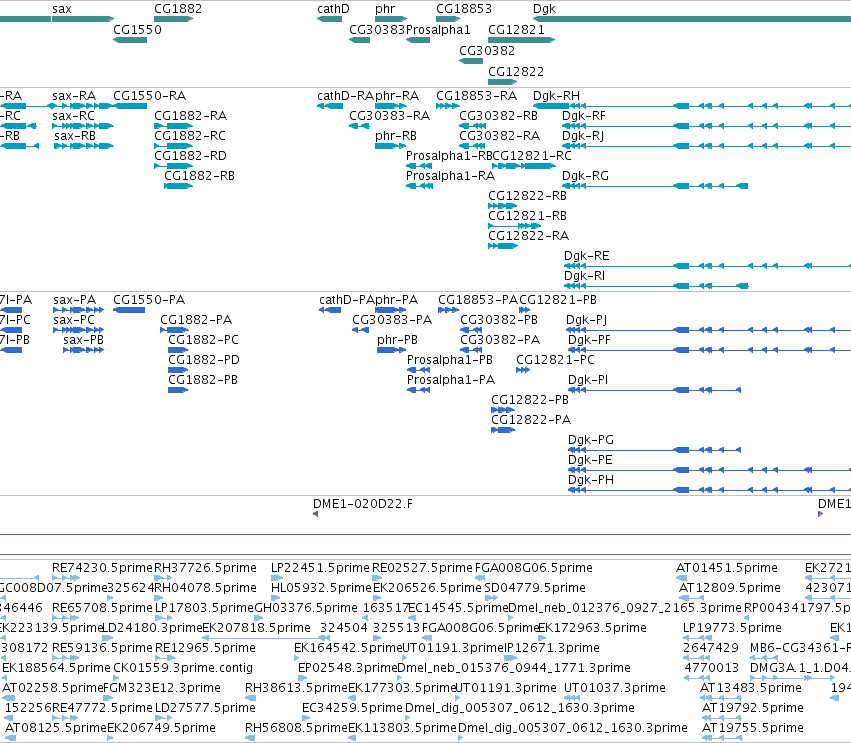Click the CG12822-RB transcript label

[x=527, y=195]
